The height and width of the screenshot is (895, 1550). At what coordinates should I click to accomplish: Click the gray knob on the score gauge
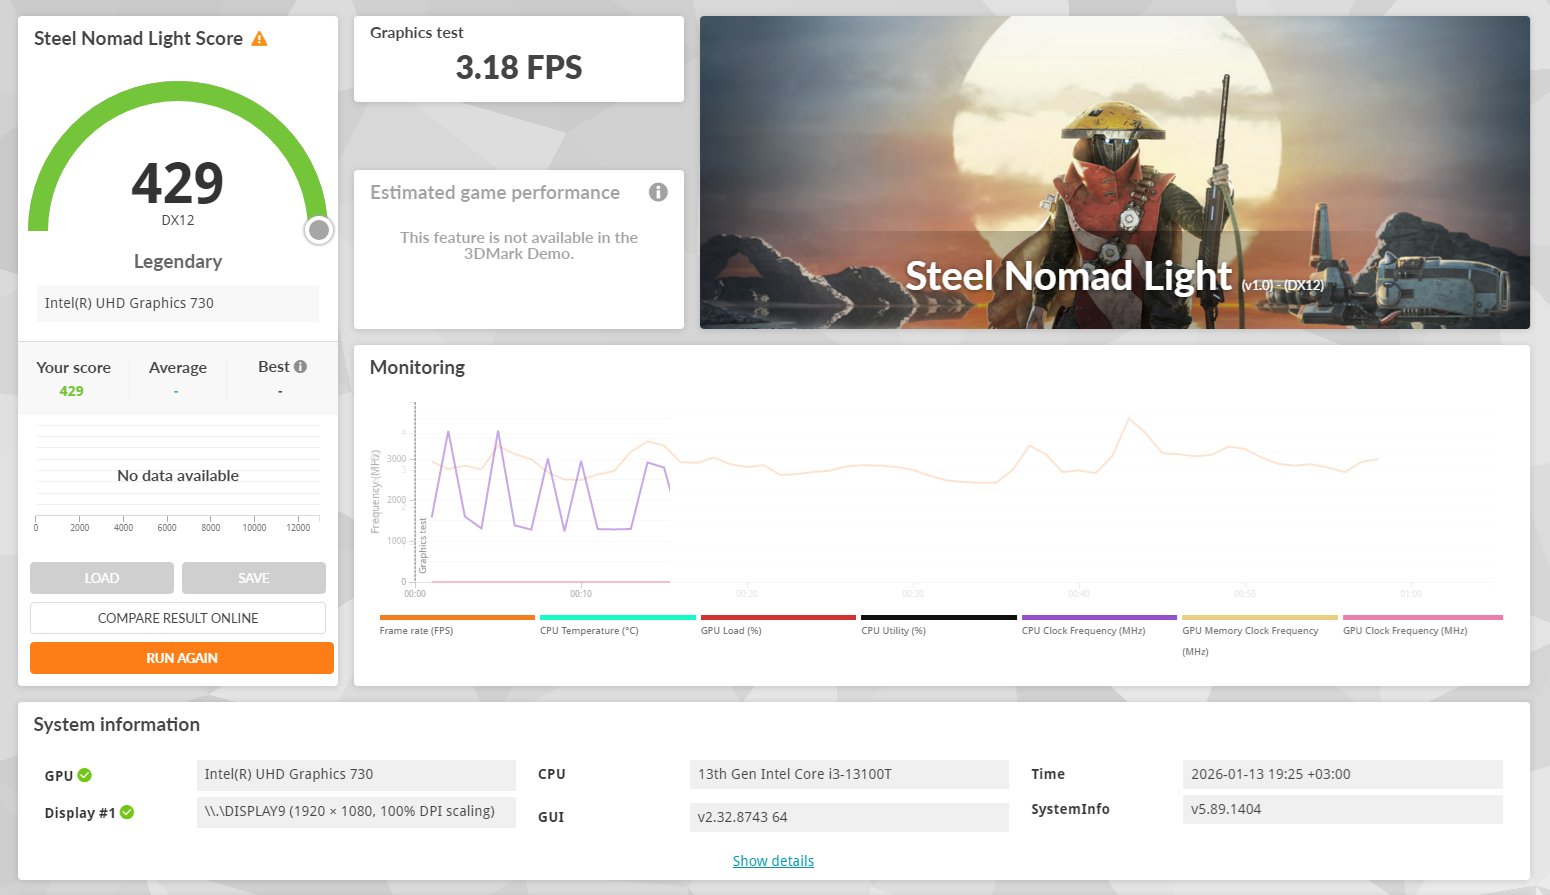[319, 230]
